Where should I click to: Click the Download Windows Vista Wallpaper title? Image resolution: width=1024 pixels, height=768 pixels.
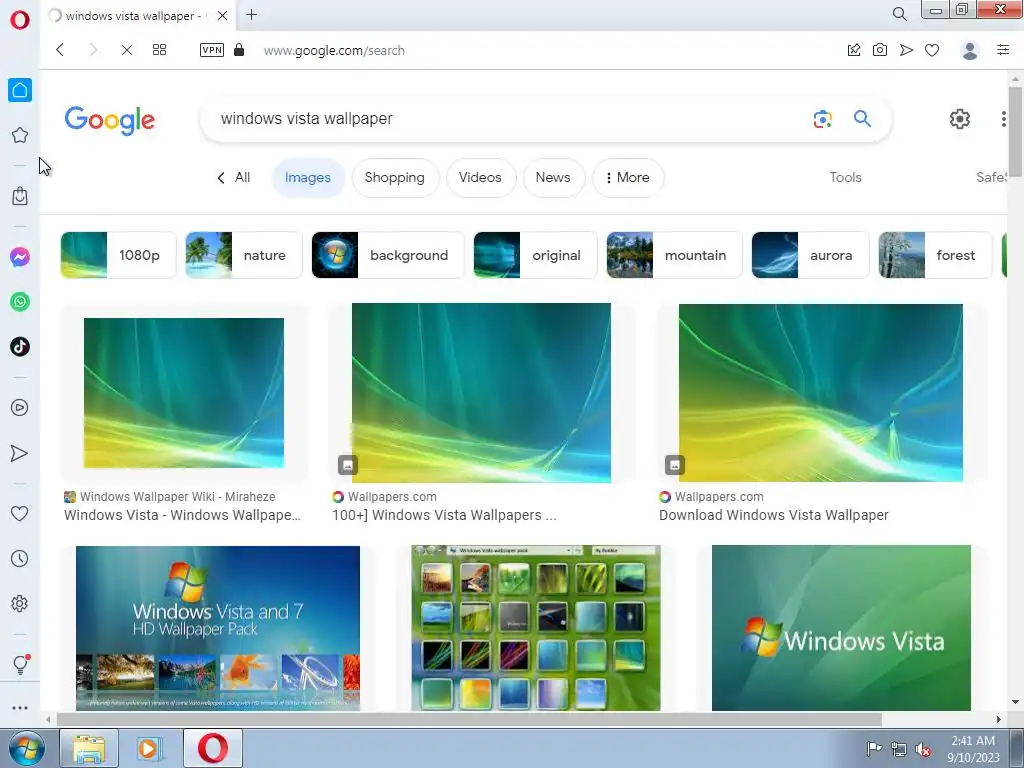point(774,515)
